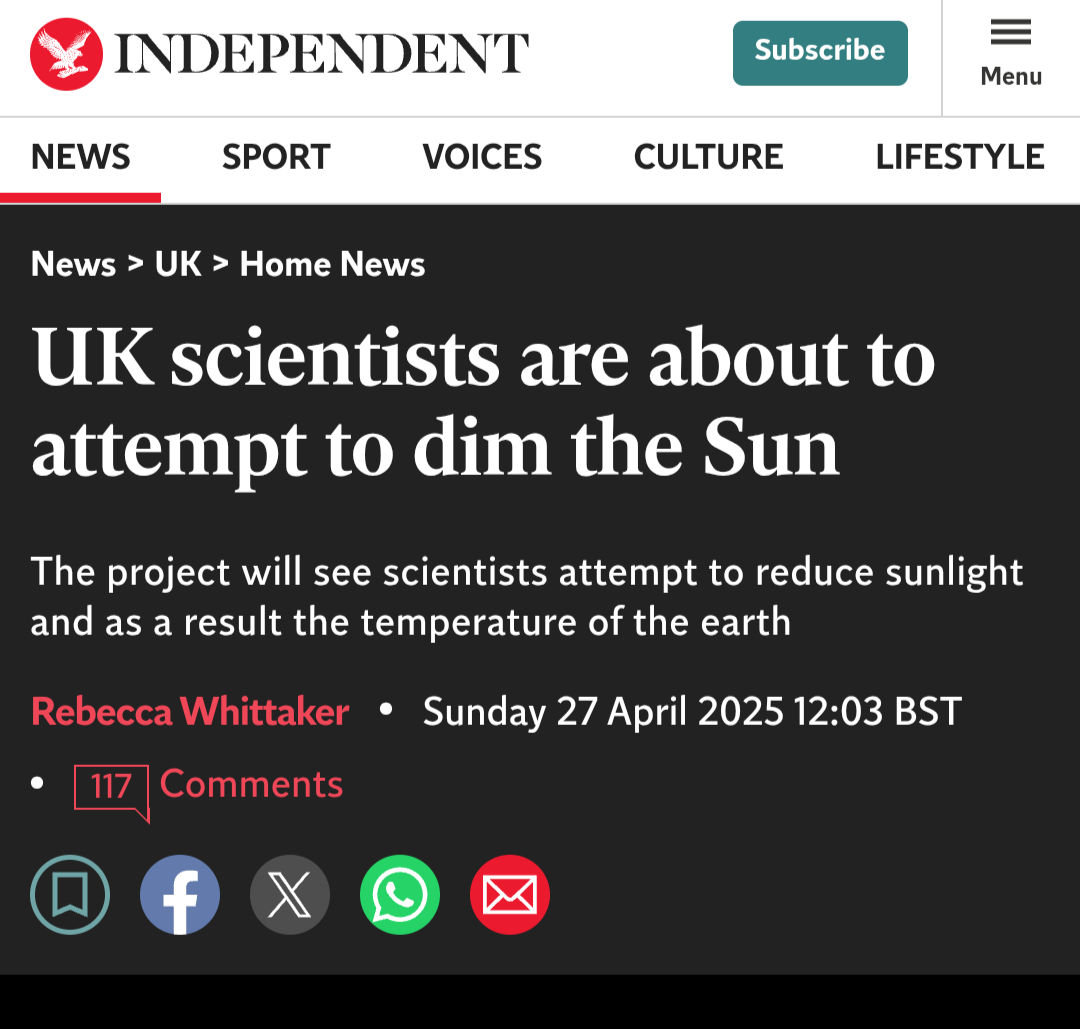Open the hamburger Menu icon
Screen dimensions: 1080x1029
coord(1010,32)
